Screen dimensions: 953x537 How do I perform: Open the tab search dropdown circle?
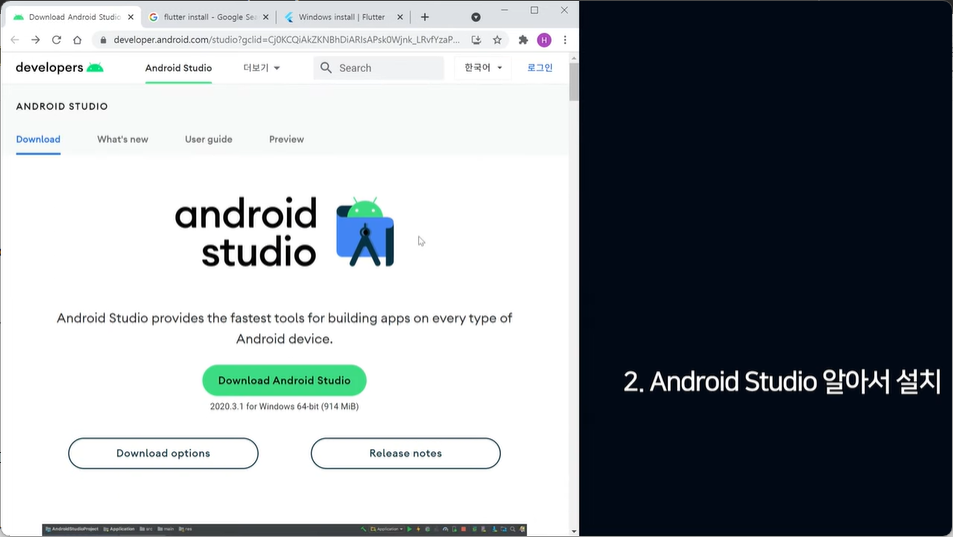point(476,17)
